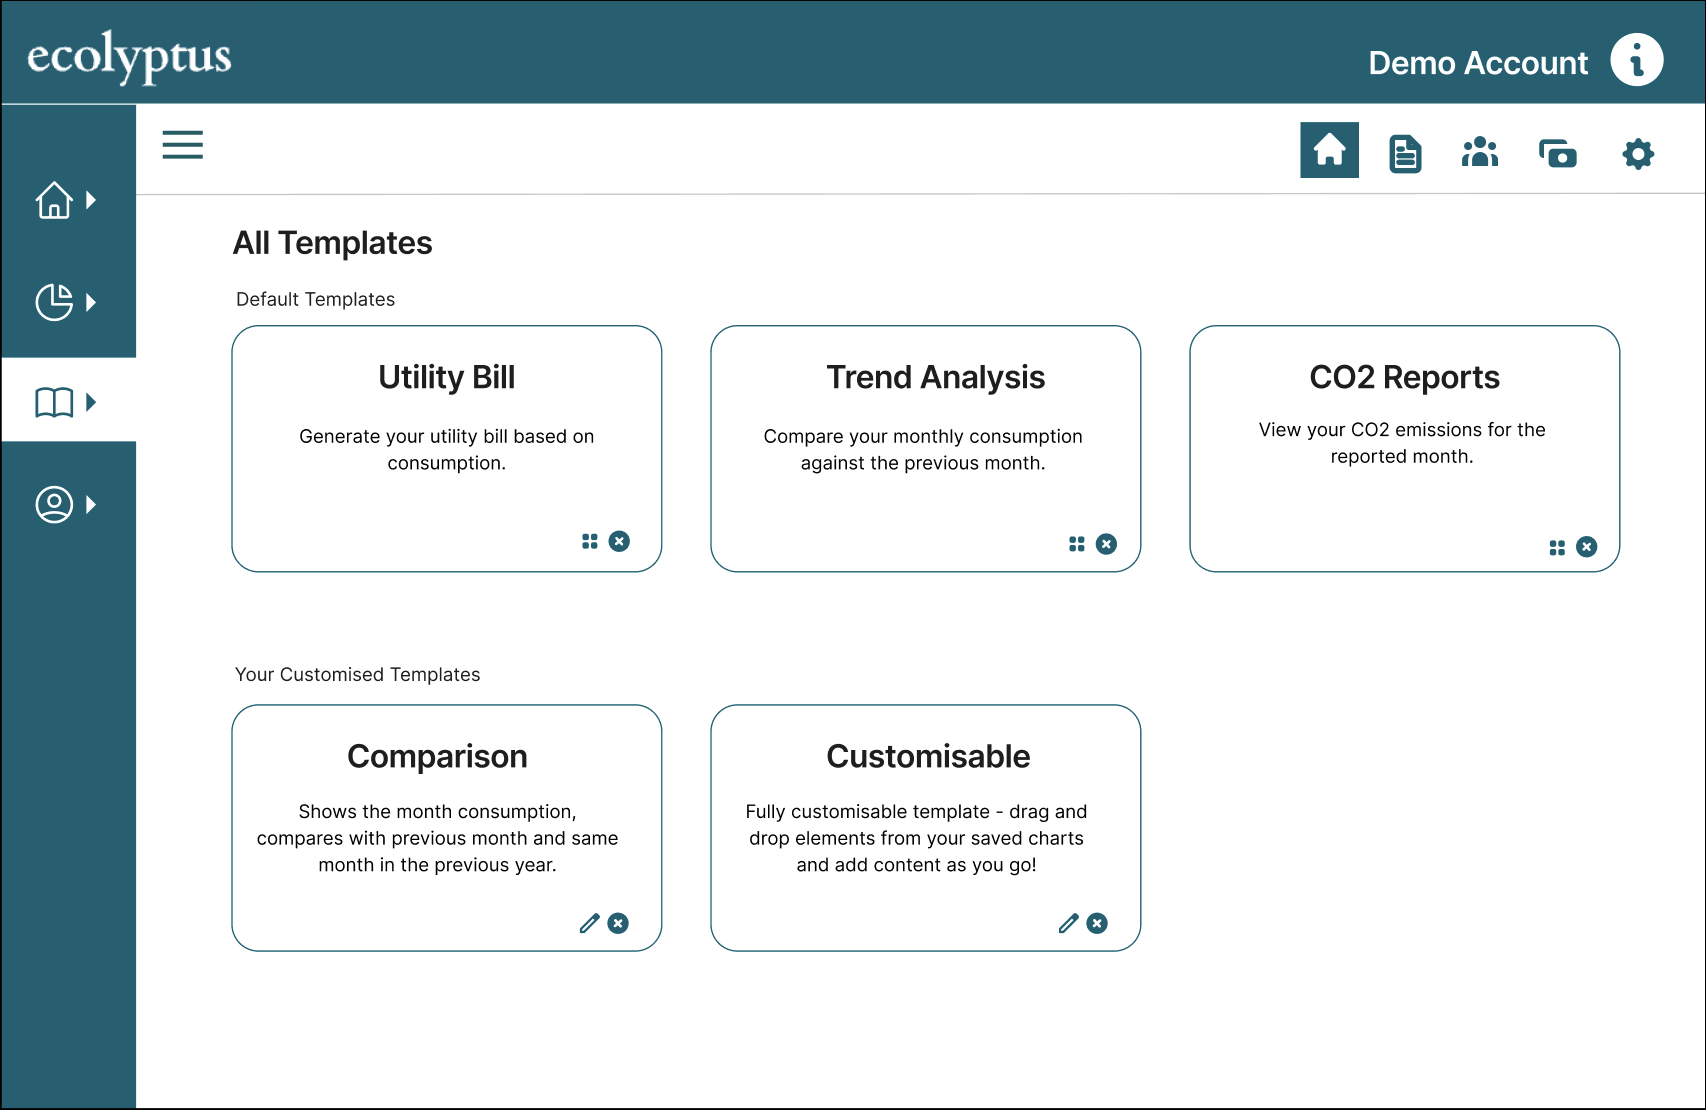Image resolution: width=1706 pixels, height=1110 pixels.
Task: Edit the Customisable template with pencil icon
Action: pyautogui.click(x=1068, y=923)
